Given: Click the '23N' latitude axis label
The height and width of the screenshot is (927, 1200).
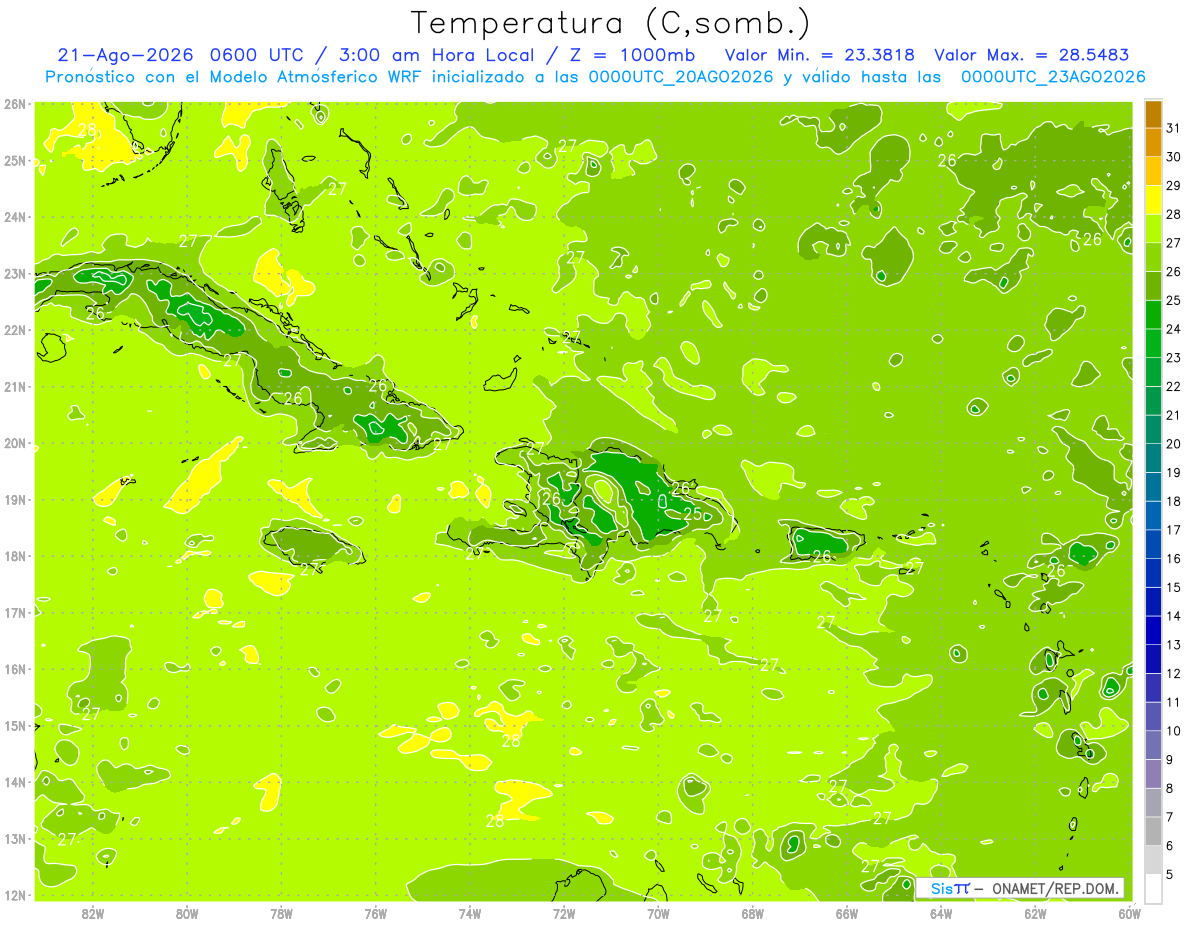Looking at the screenshot, I should click(x=15, y=273).
